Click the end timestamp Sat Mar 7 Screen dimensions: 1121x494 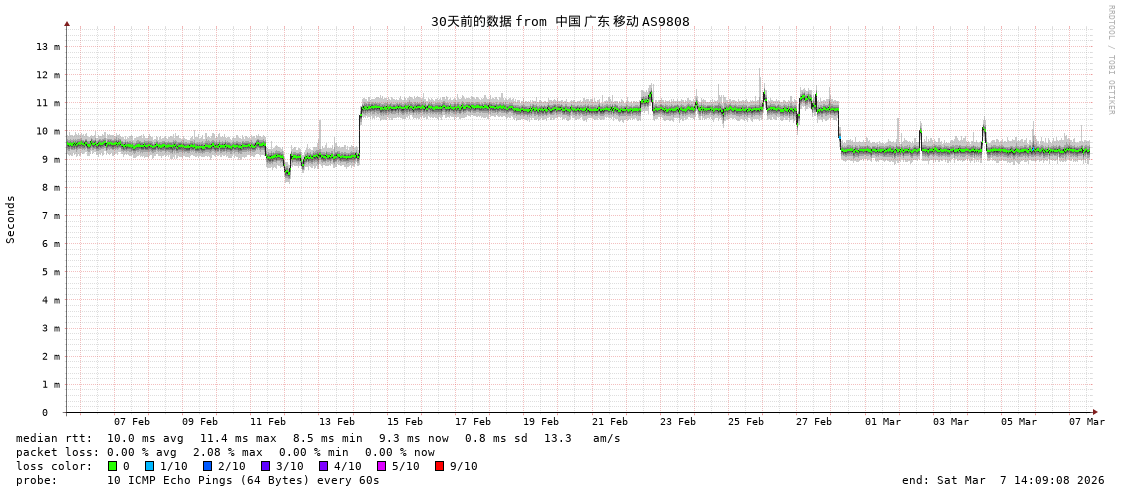1003,480
